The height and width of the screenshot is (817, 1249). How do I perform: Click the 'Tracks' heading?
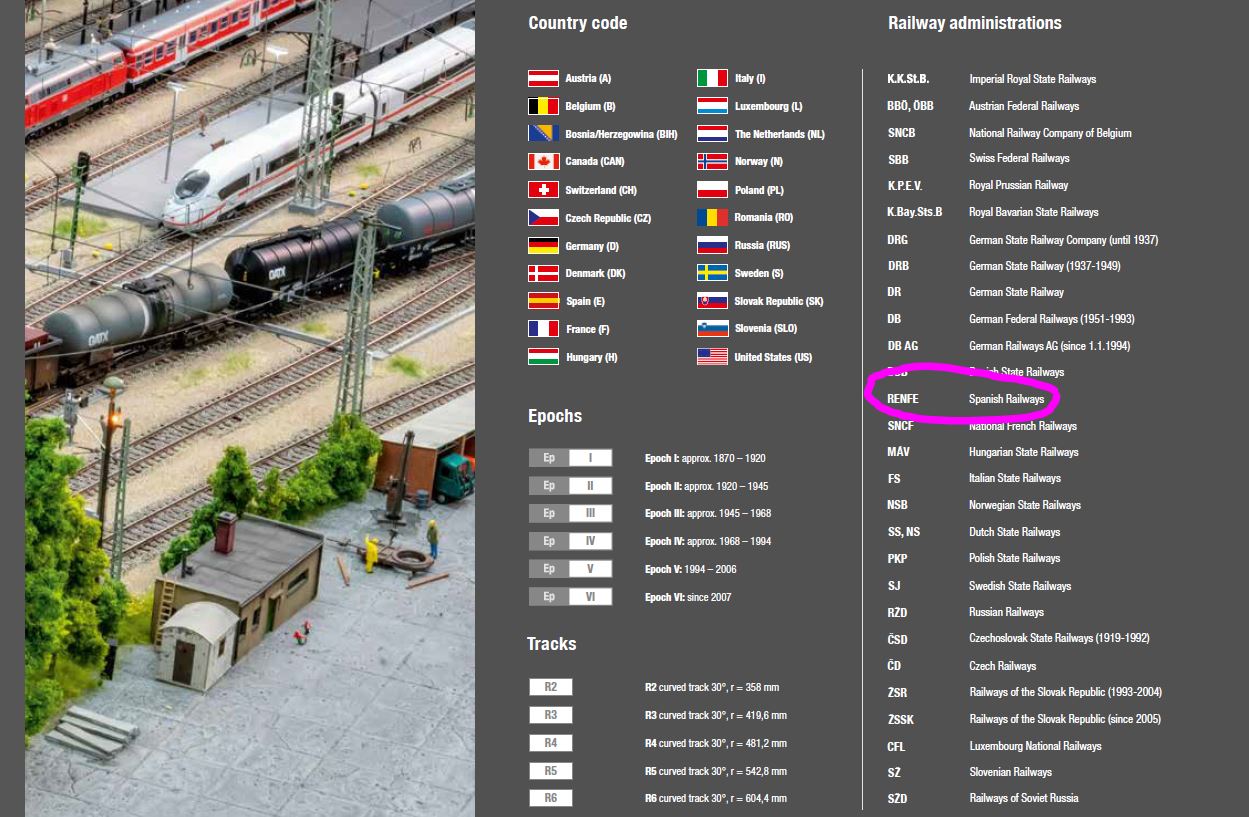552,644
